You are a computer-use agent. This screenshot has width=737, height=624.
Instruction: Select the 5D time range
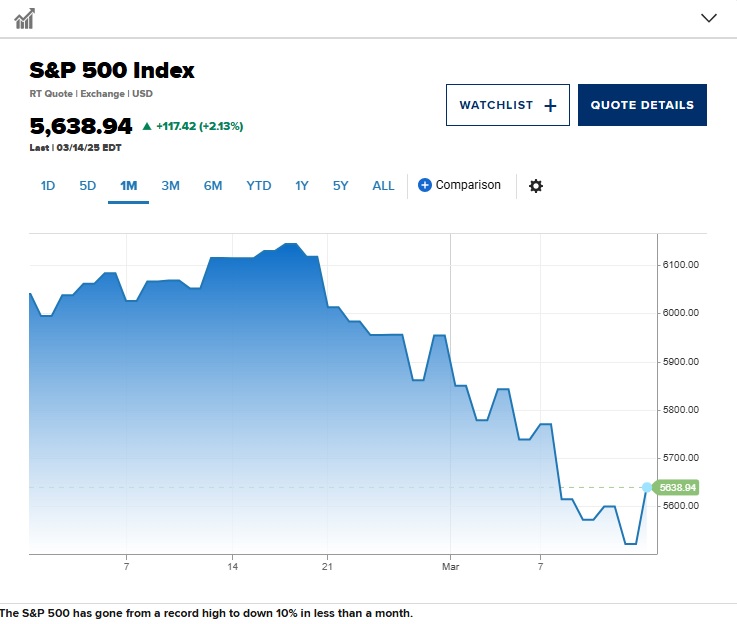tap(88, 186)
